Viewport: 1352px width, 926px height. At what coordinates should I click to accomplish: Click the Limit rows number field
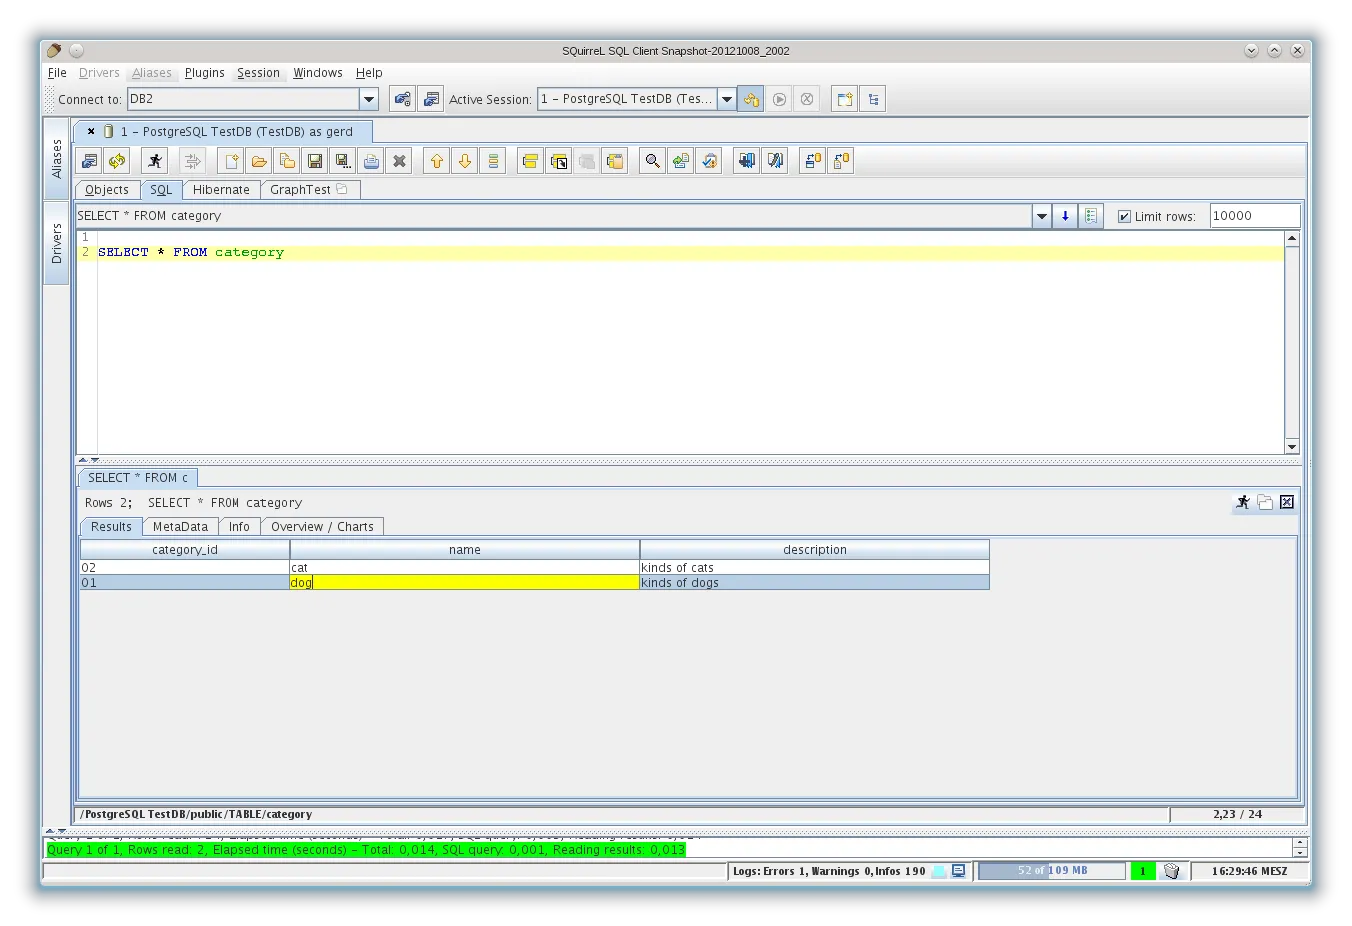coord(1254,216)
